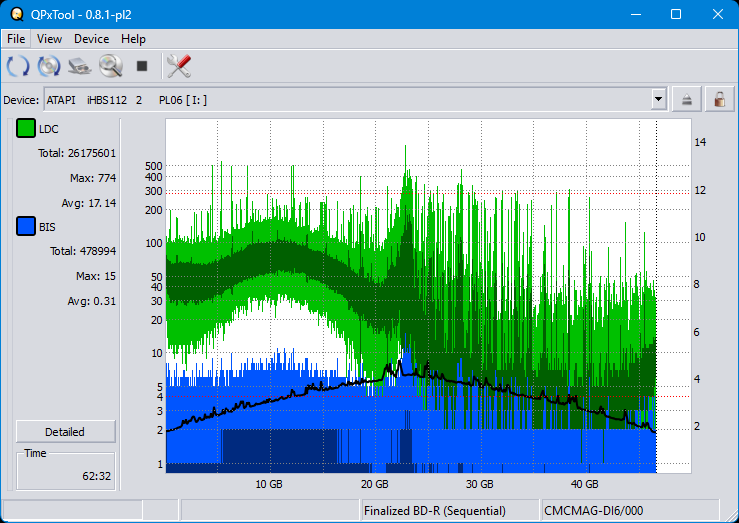Open the View menu
Screen dimensions: 739x523
point(49,39)
